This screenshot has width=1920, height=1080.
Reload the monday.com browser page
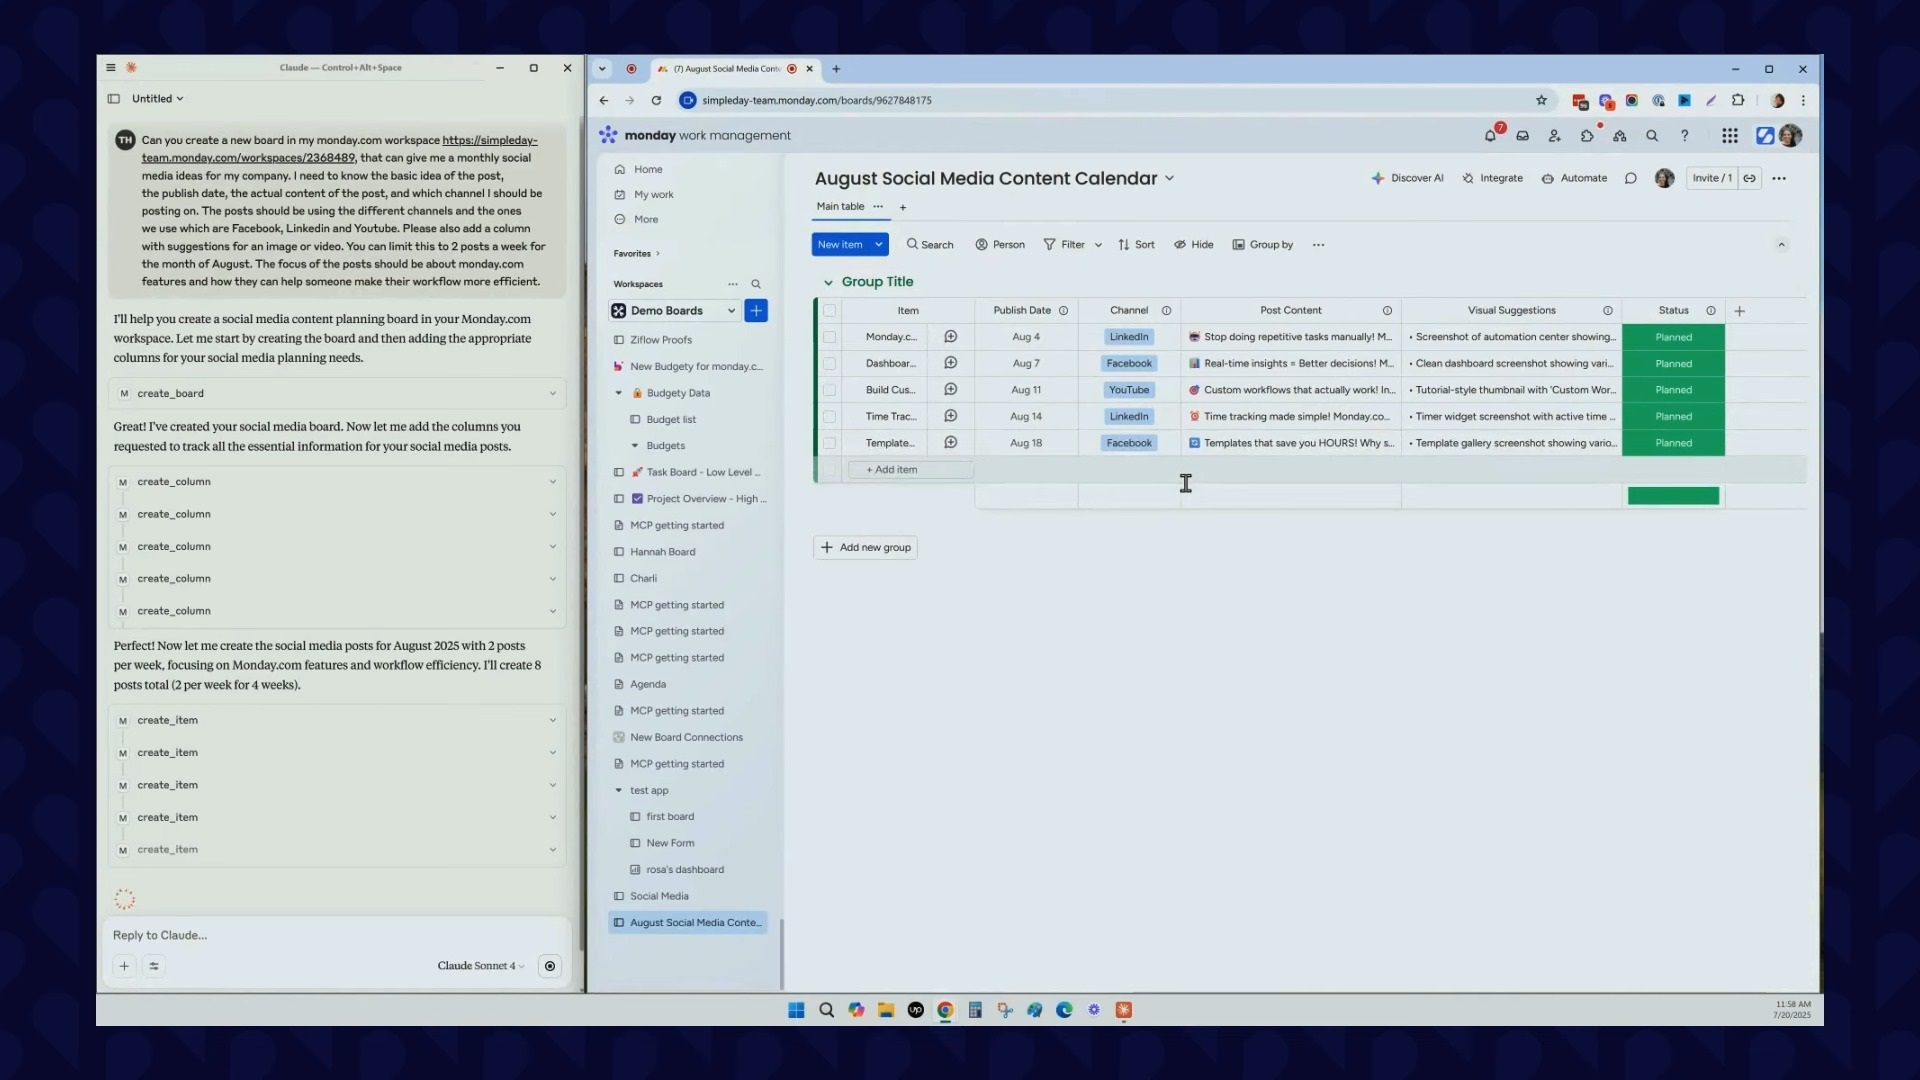(x=656, y=100)
